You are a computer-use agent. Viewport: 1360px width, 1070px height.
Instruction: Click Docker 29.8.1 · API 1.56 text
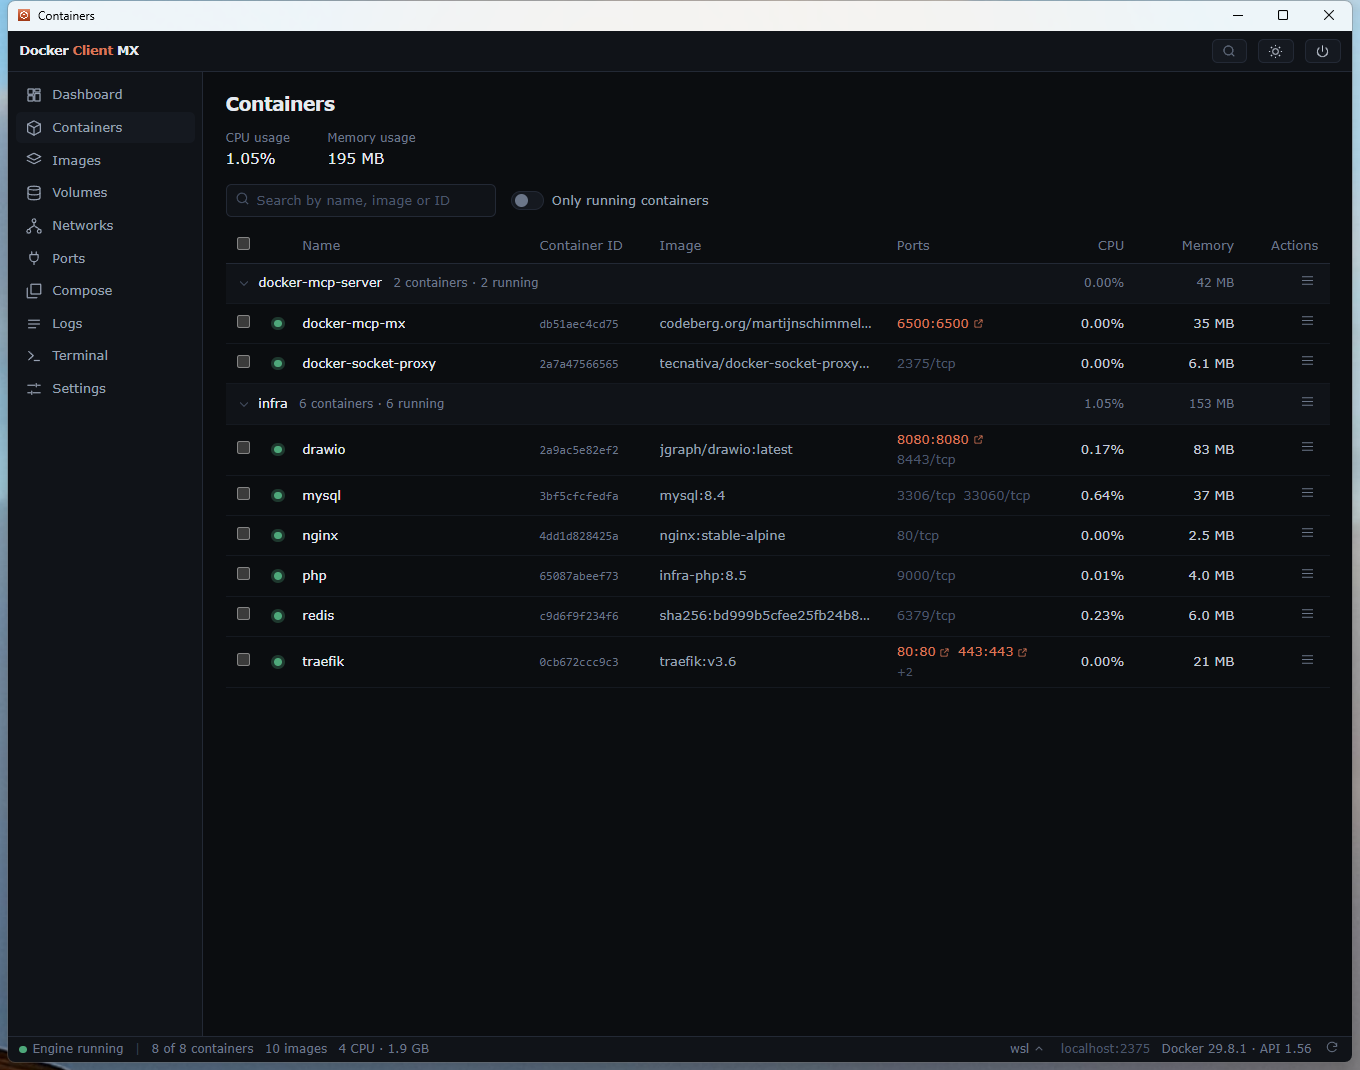1236,1049
